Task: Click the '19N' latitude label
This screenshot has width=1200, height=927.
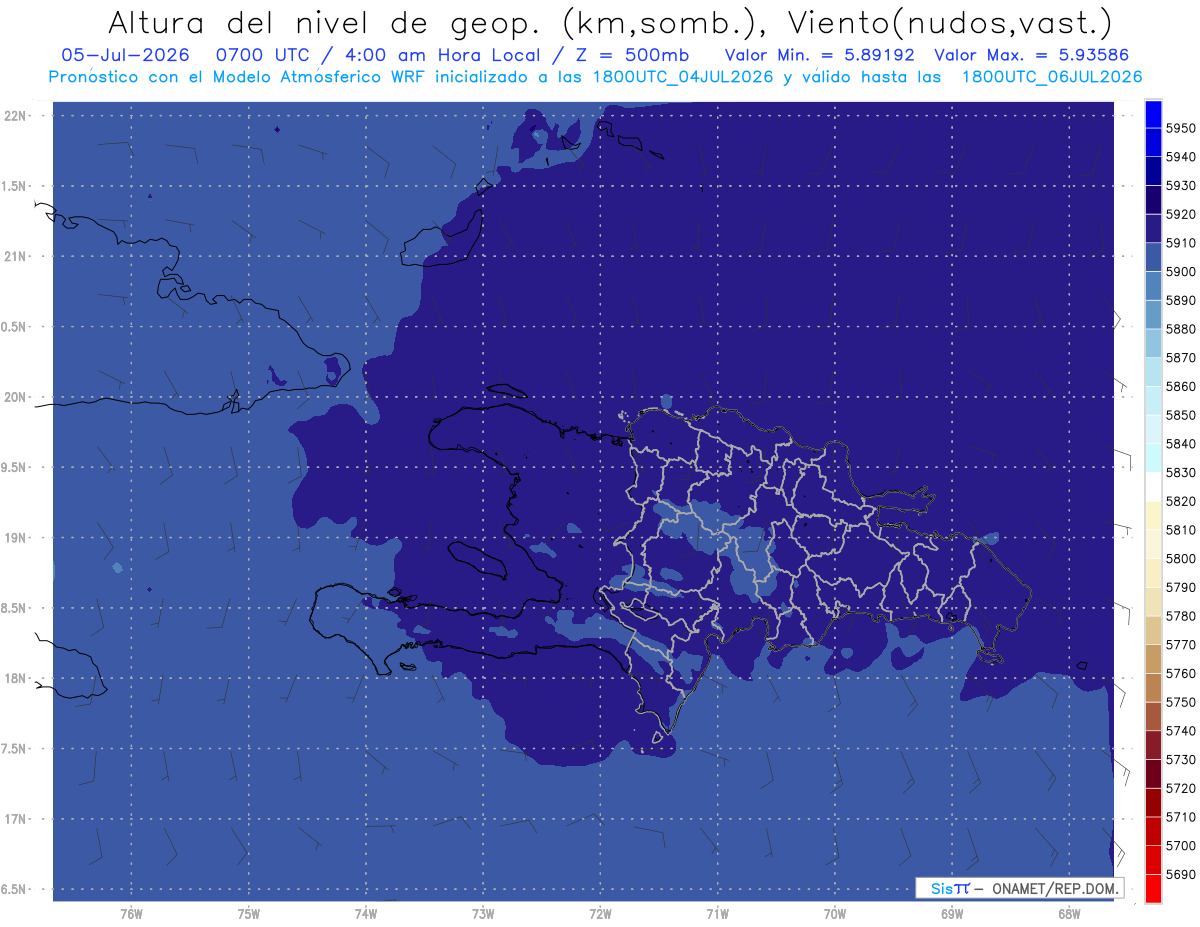Action: (x=15, y=538)
